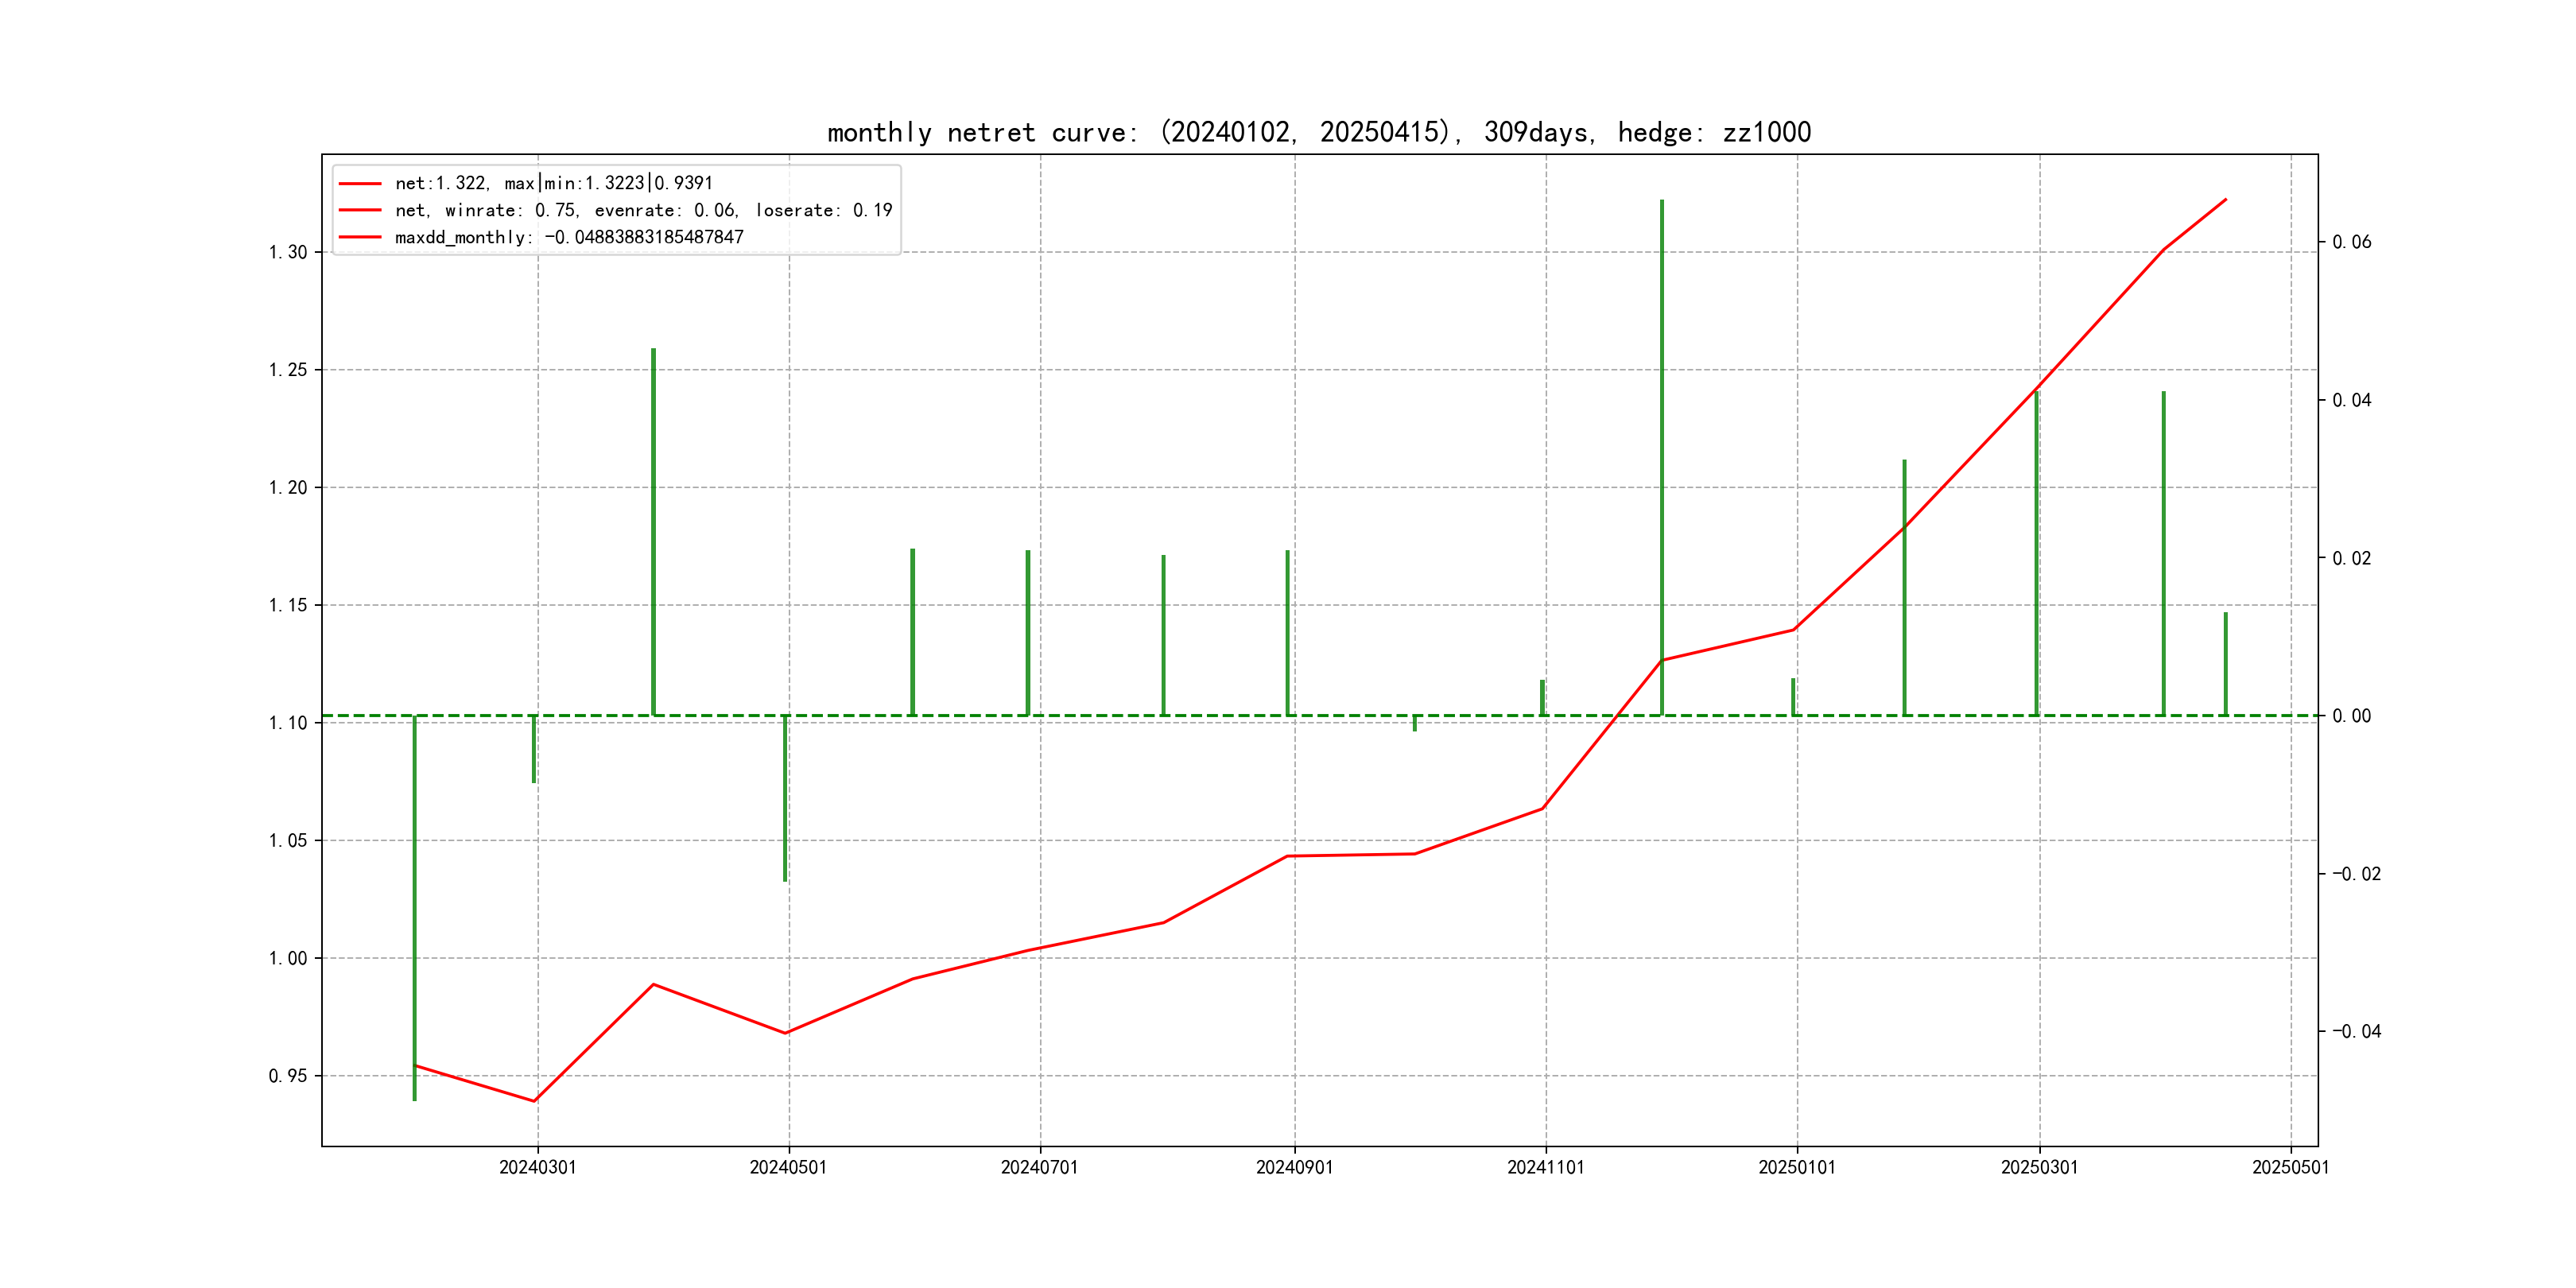Click the red line swatch for maxdd_monthly
Image resolution: width=2576 pixels, height=1288 pixels.
click(x=360, y=237)
